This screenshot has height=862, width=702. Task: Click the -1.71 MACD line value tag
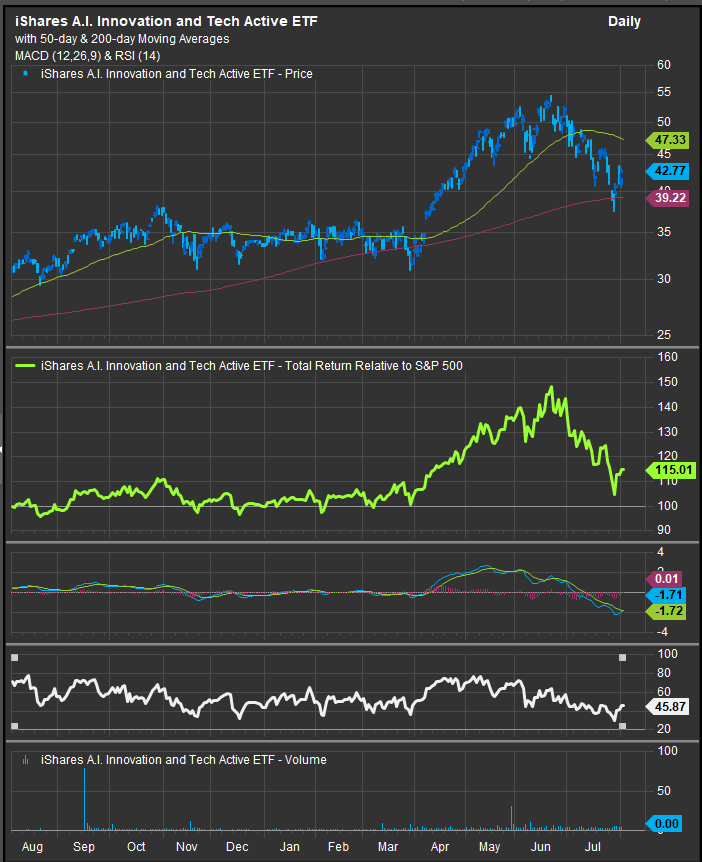(665, 595)
